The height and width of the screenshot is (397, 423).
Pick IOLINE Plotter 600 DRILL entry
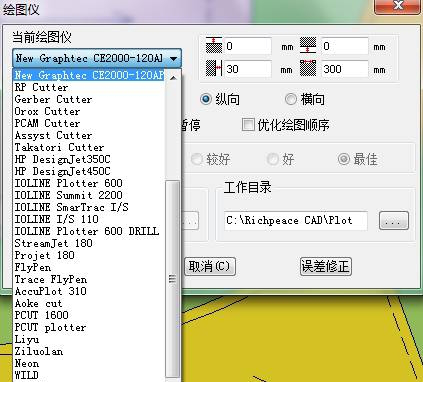(x=87, y=231)
